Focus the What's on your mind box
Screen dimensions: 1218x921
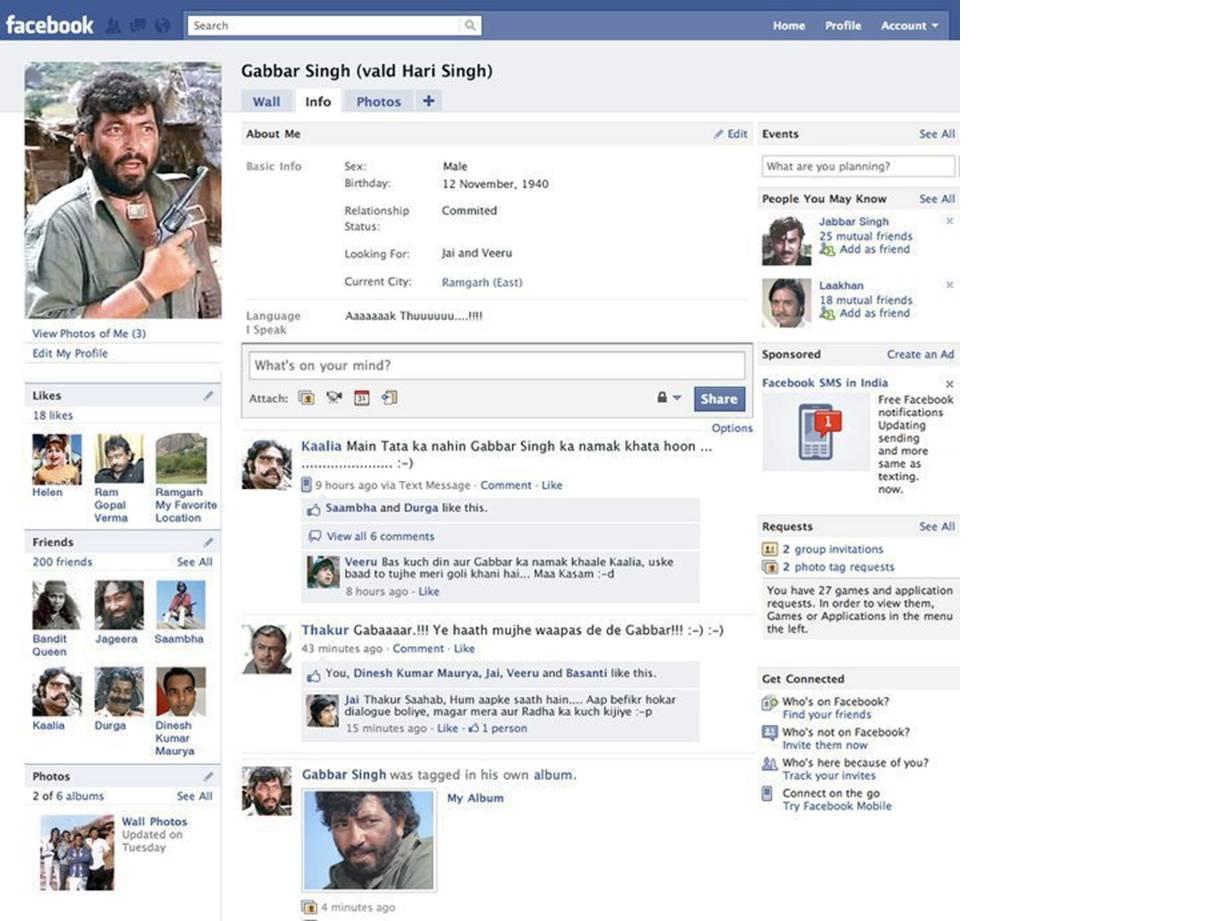(x=497, y=365)
